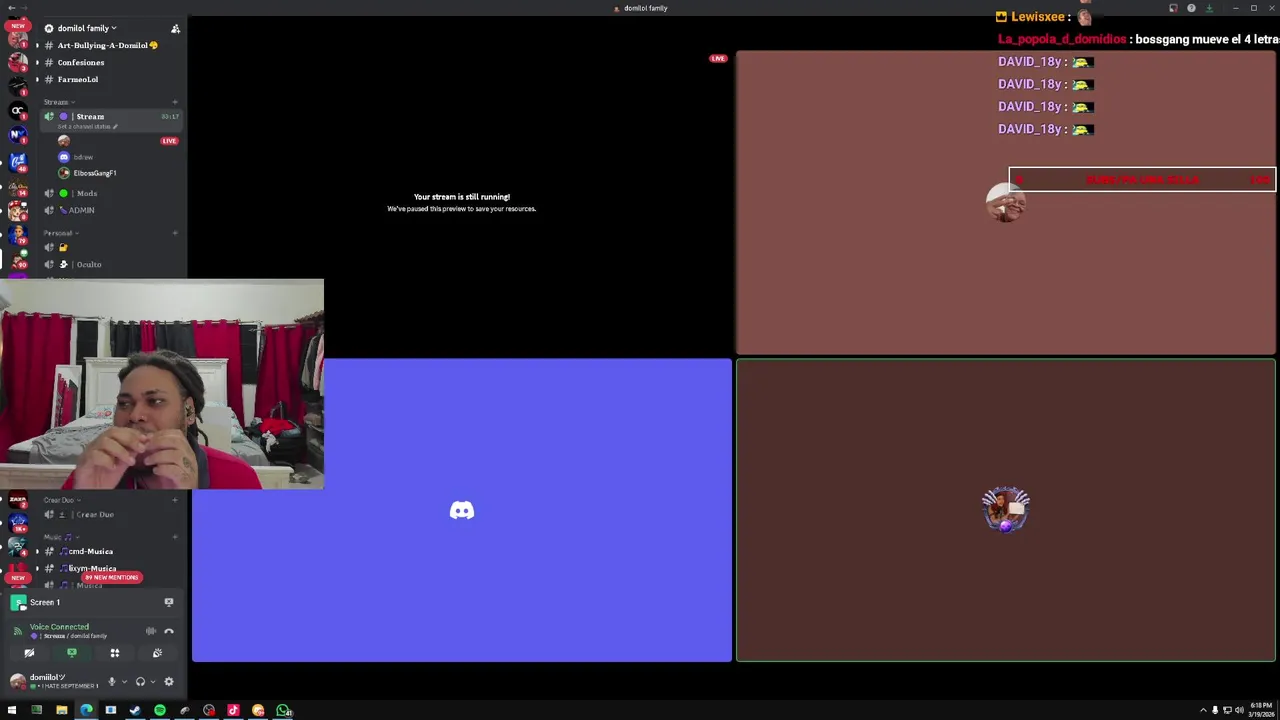Disconnect from voice with hang-up icon

point(169,631)
